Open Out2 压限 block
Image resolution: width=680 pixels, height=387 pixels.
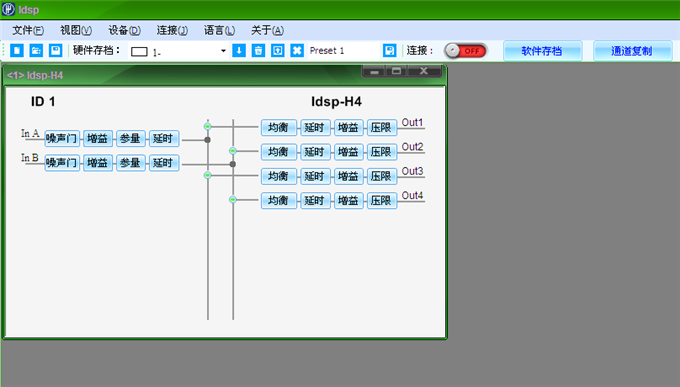pyautogui.click(x=382, y=152)
